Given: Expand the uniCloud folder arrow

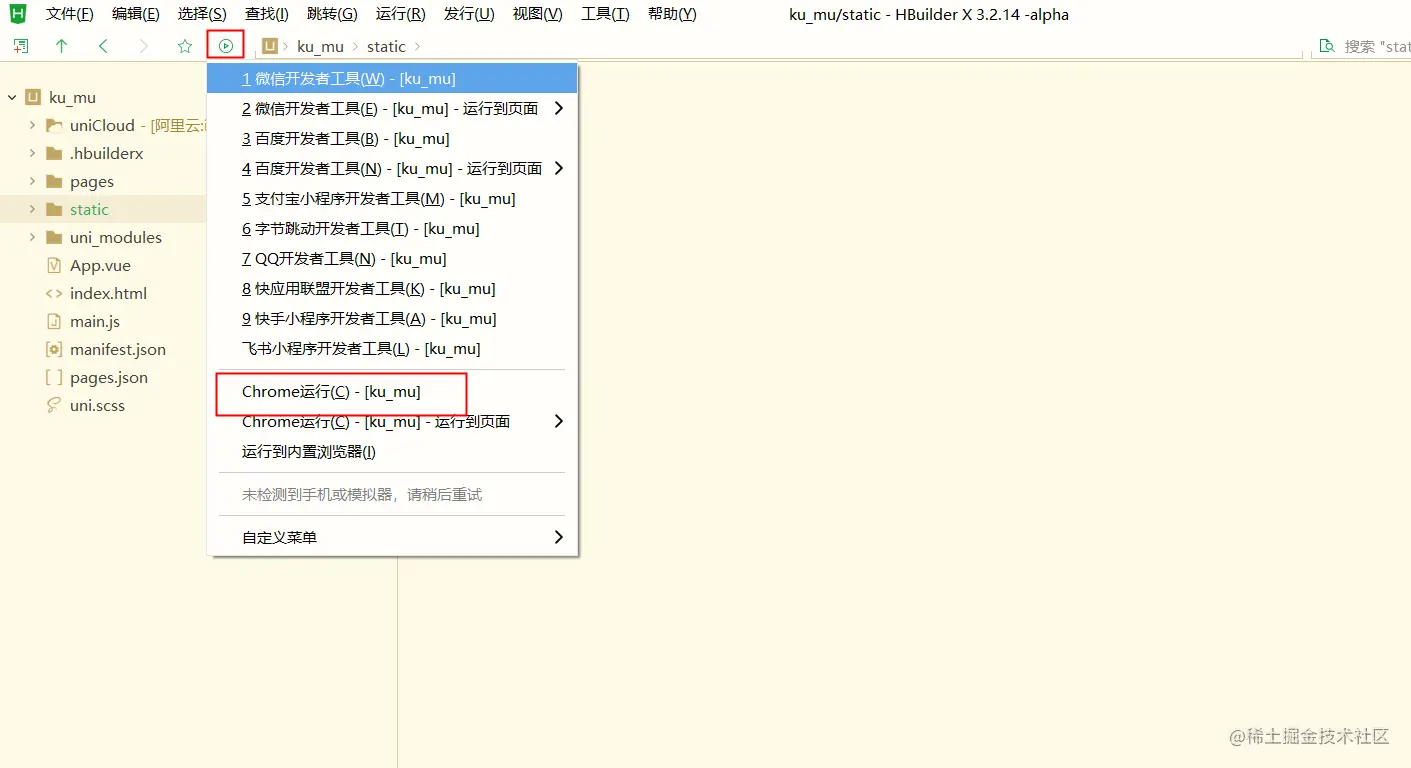Looking at the screenshot, I should point(32,125).
